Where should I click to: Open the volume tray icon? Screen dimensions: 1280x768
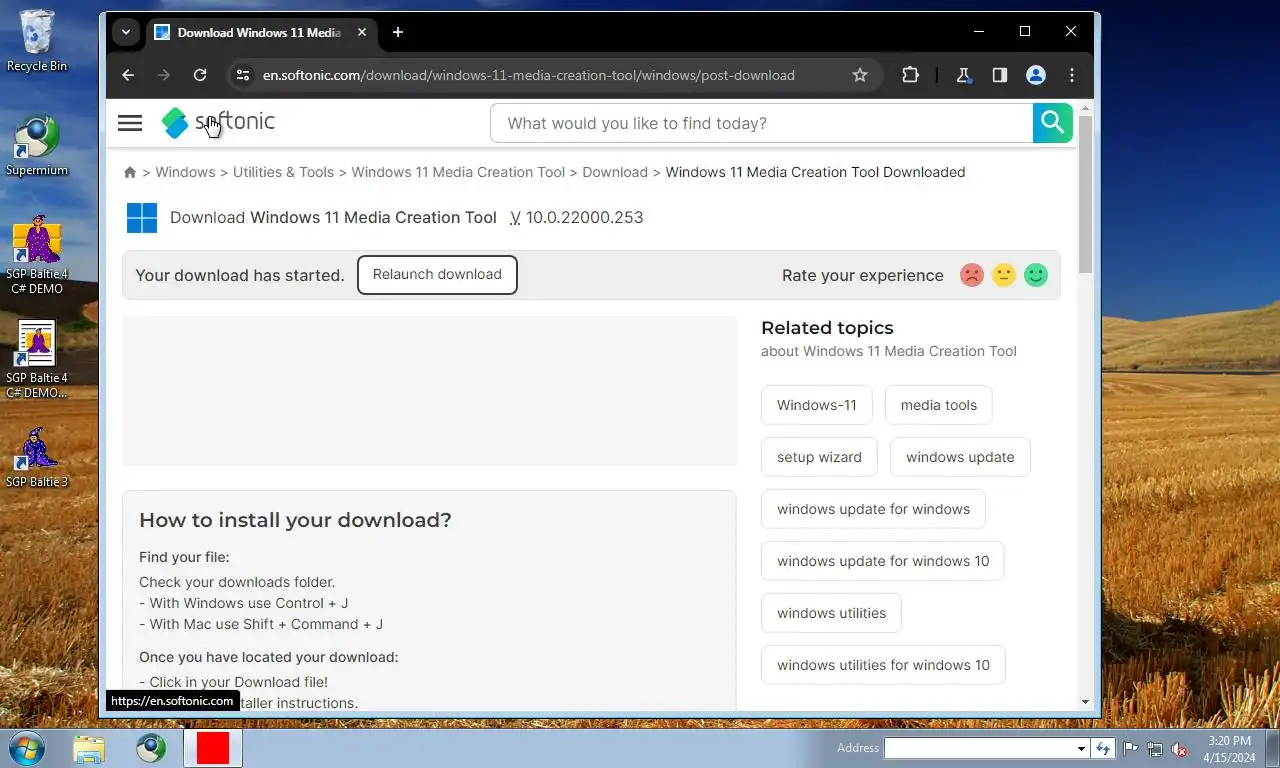[x=1179, y=749]
